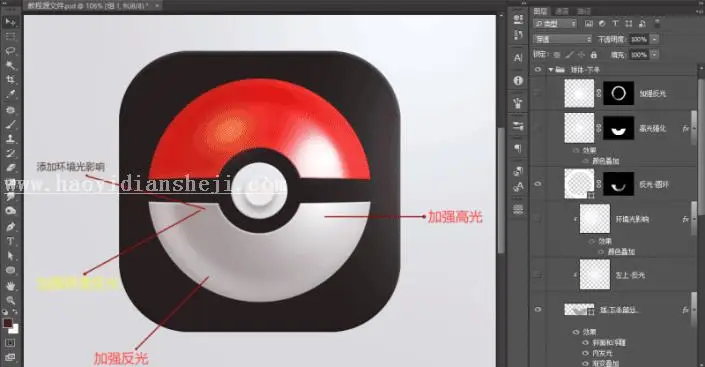Filter layers by smart object icon

pos(642,23)
